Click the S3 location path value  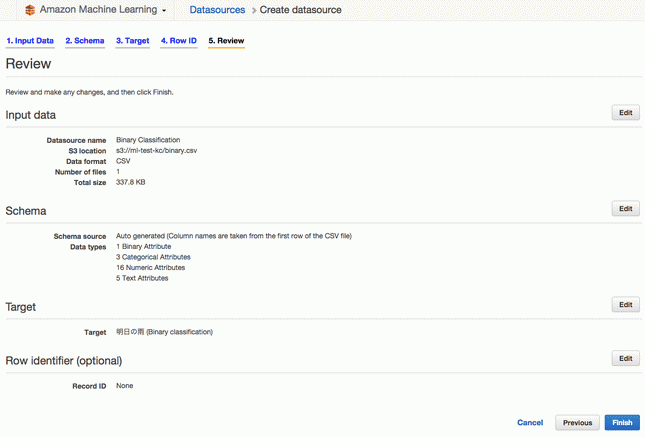pyautogui.click(x=156, y=151)
